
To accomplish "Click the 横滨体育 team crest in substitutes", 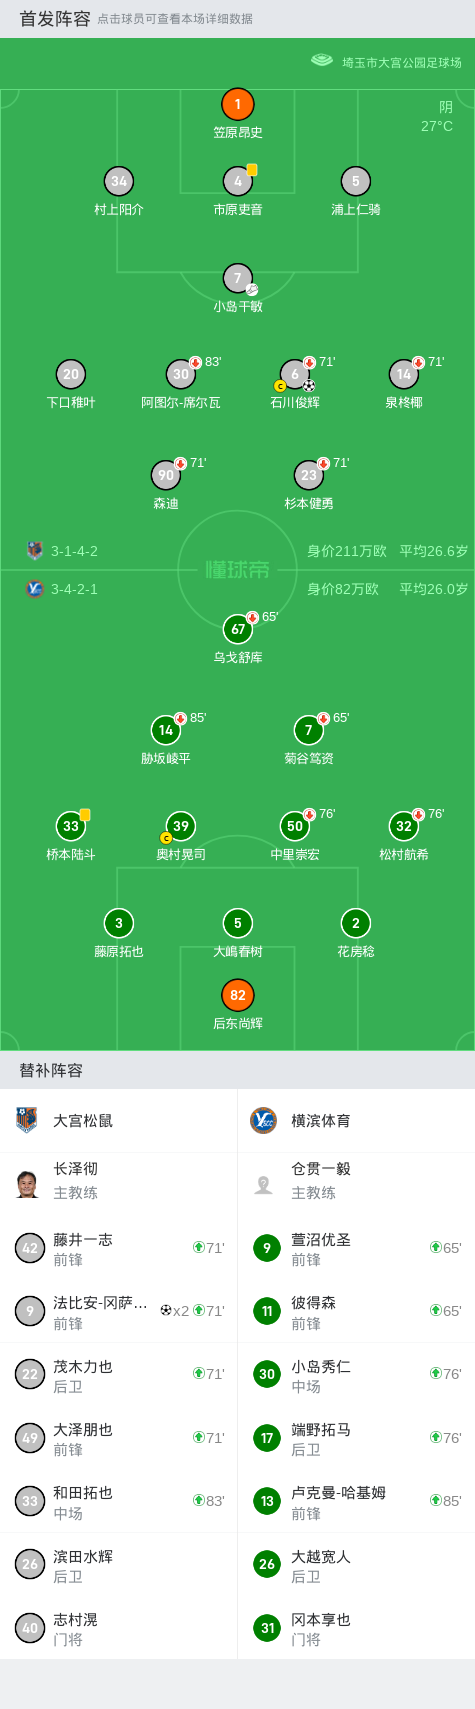I will point(263,1120).
